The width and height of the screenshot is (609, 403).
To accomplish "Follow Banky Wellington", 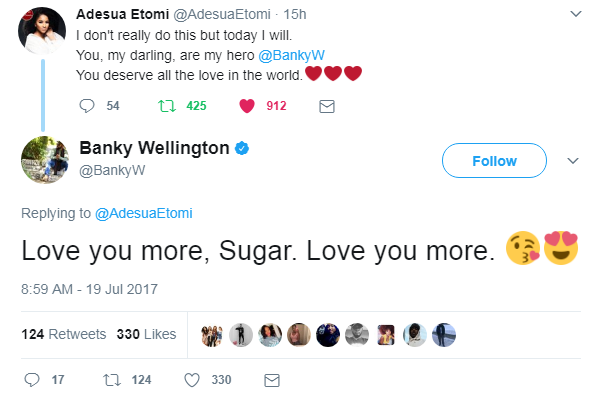I will pyautogui.click(x=494, y=161).
